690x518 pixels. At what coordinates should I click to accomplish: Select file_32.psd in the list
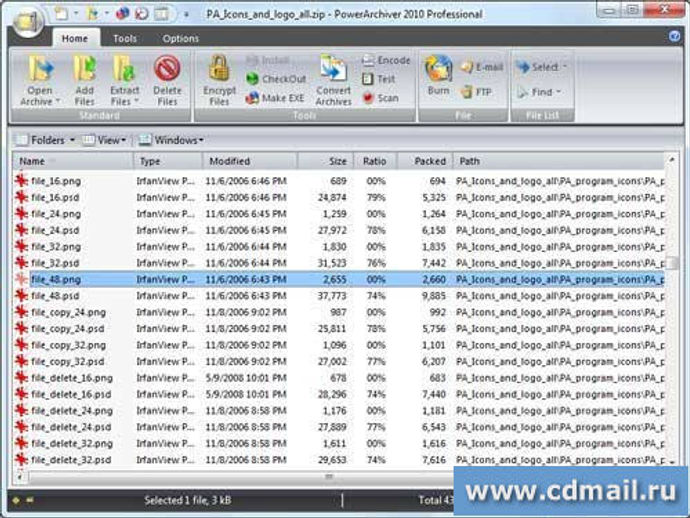coord(55,263)
